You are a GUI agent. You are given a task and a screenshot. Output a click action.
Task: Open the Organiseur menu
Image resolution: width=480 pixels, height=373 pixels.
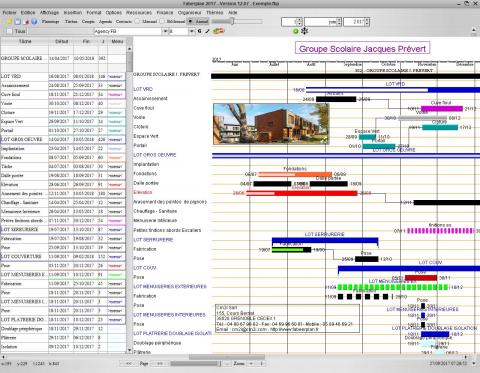click(x=189, y=12)
